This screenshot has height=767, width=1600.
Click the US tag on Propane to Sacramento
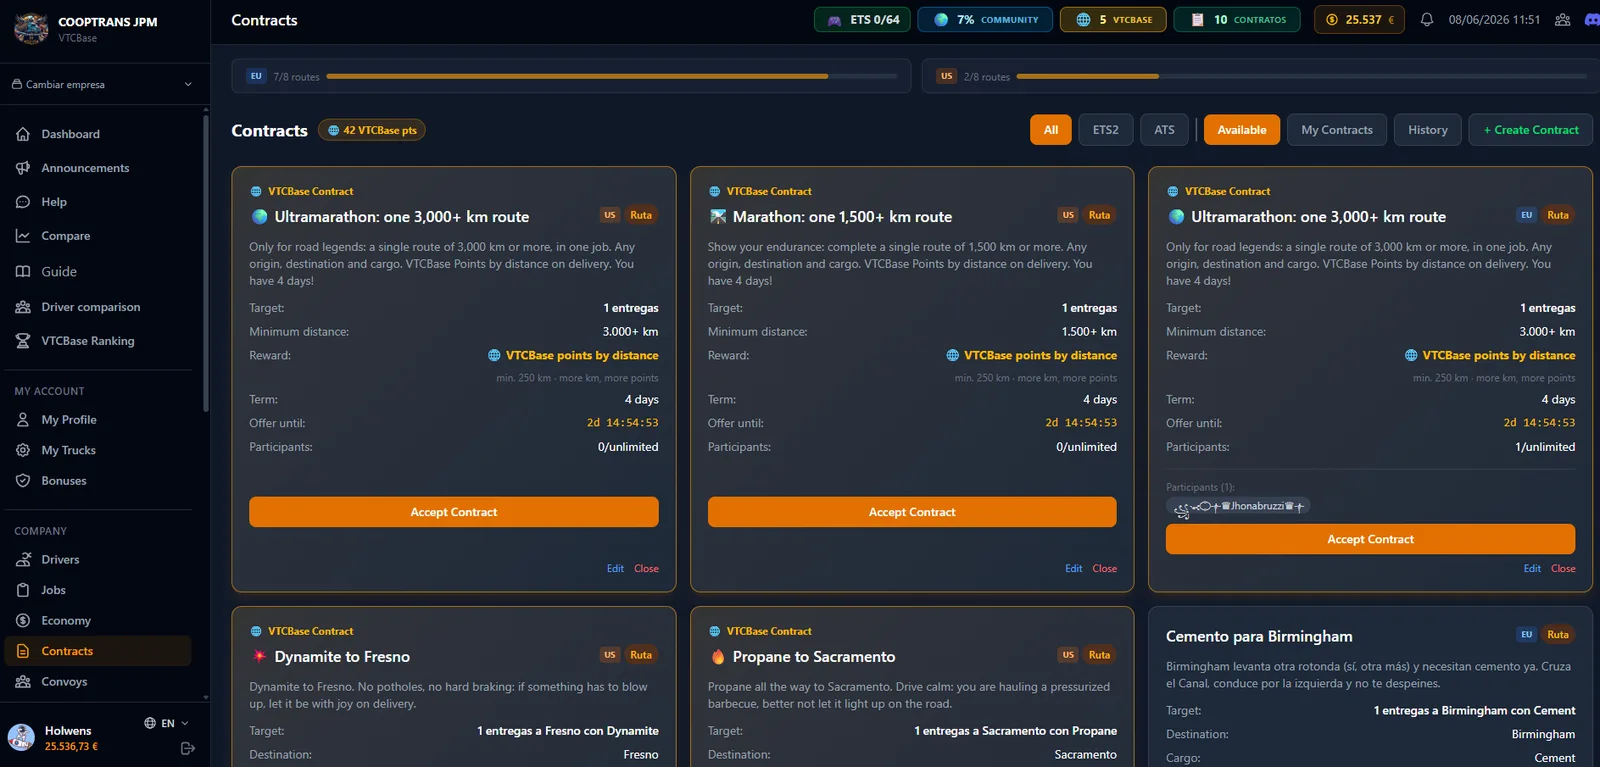tap(1068, 655)
